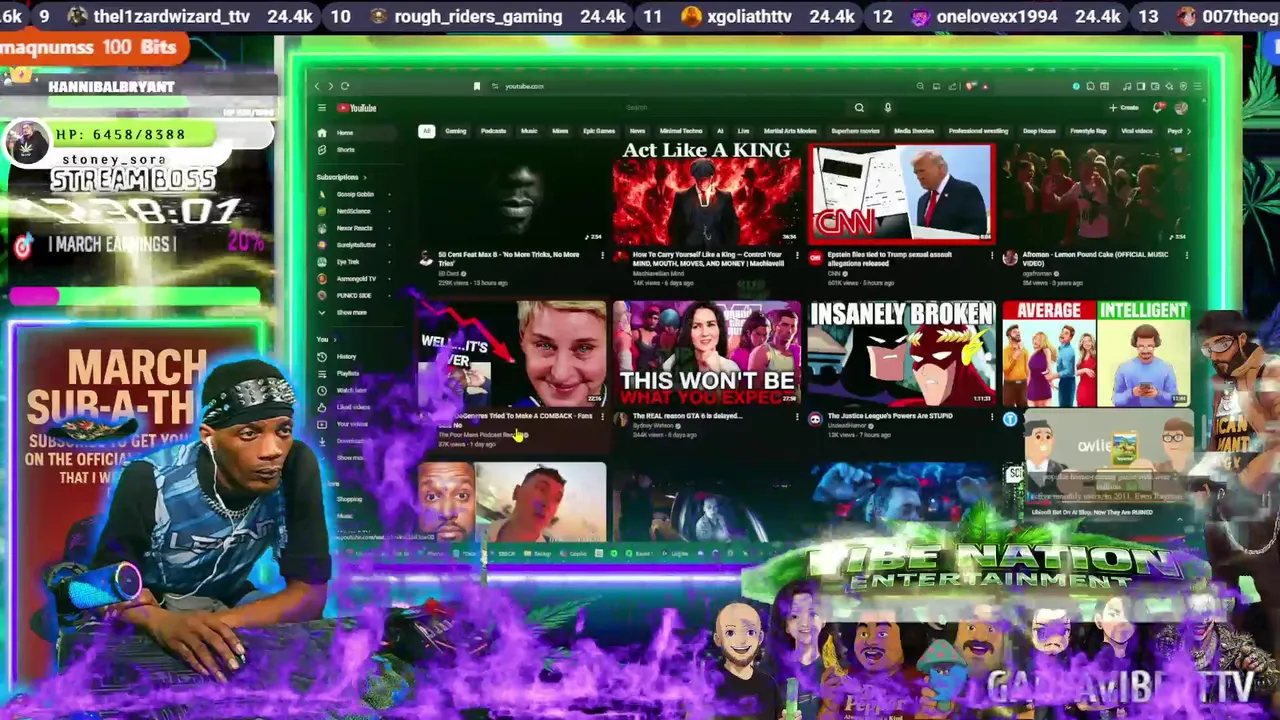Open YouTube notifications bell
Screen dimensions: 1280x720
[1159, 108]
